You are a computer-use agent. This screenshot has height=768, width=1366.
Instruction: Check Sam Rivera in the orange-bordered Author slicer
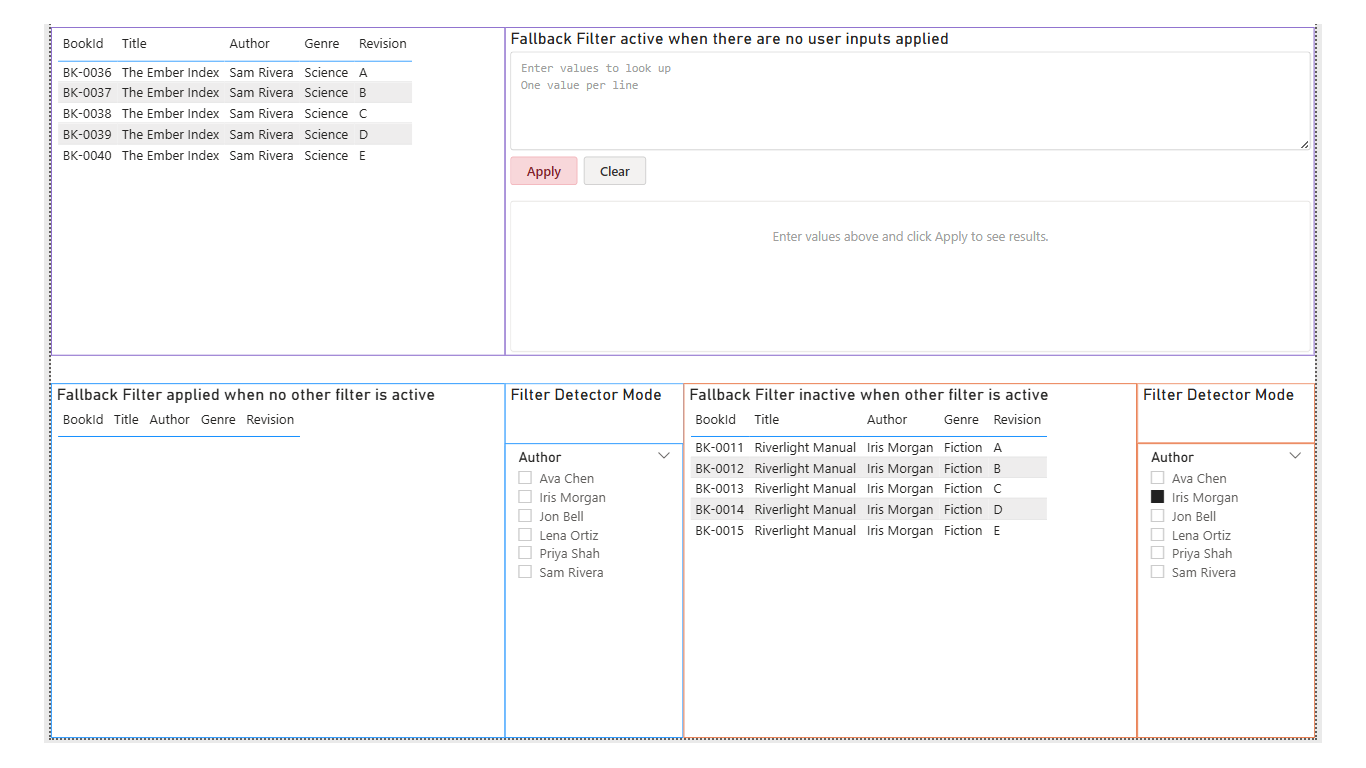1158,572
